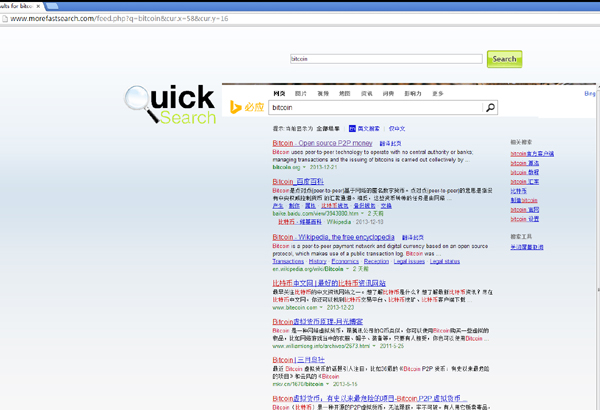Close the bitcoin results browser tab
600x410 pixels.
point(38,6)
